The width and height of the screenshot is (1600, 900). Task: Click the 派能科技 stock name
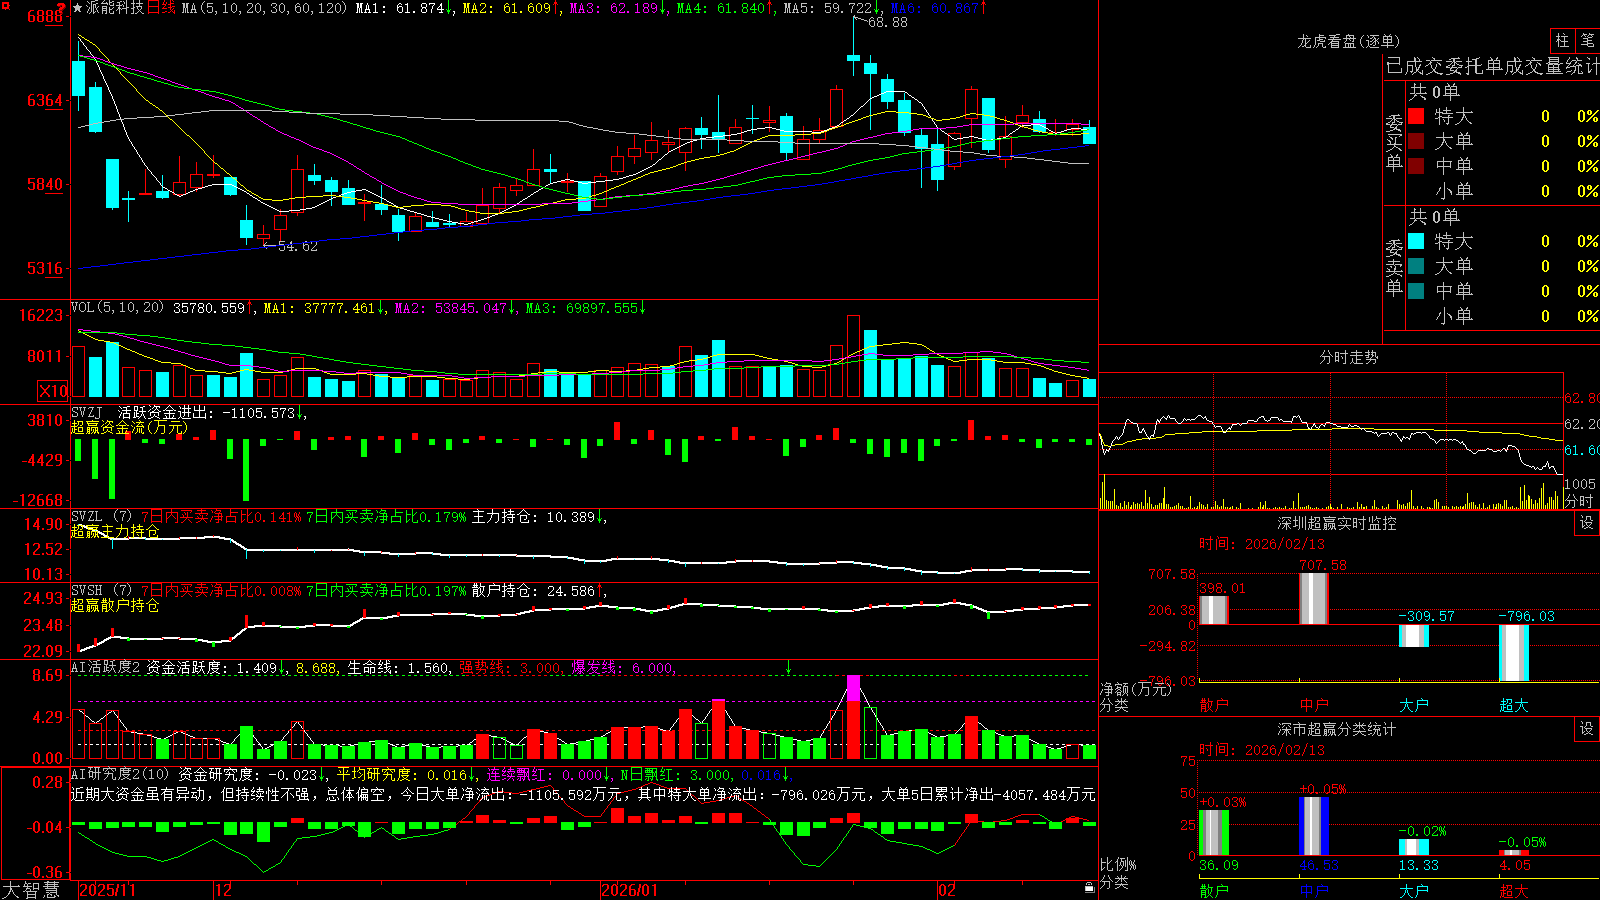(x=115, y=8)
